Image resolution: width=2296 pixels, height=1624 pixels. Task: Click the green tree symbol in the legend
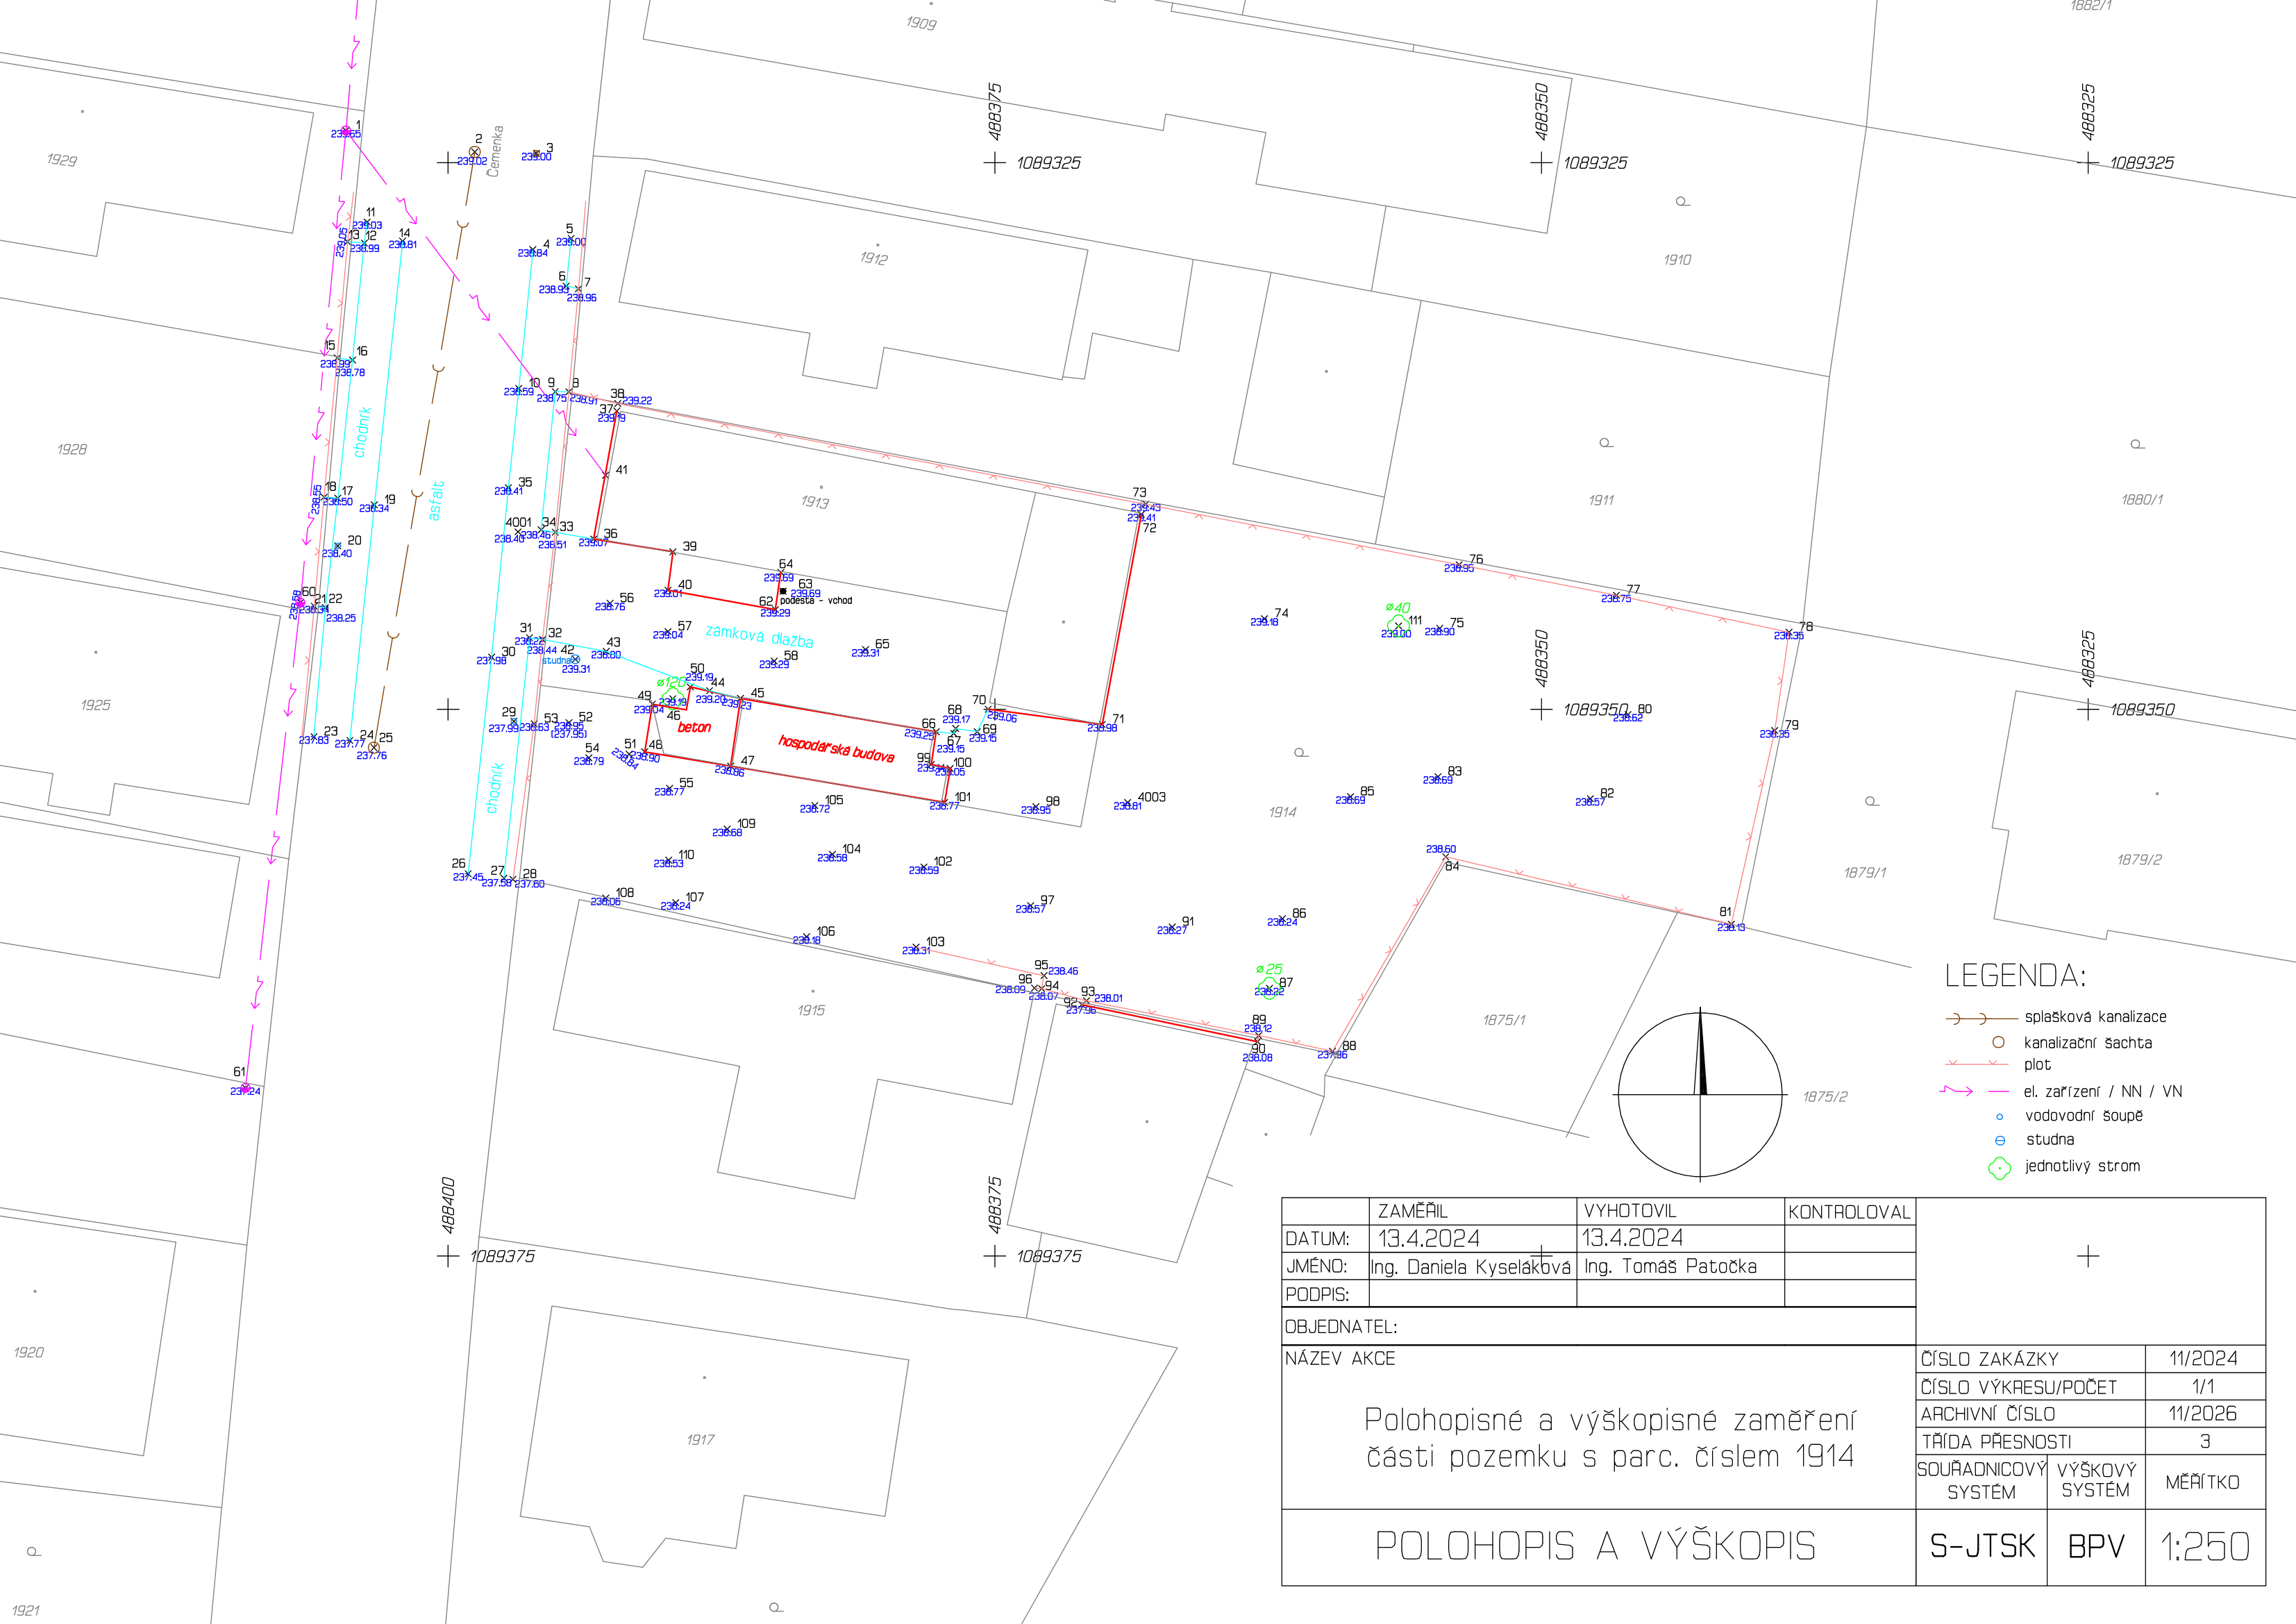coord(1999,1167)
